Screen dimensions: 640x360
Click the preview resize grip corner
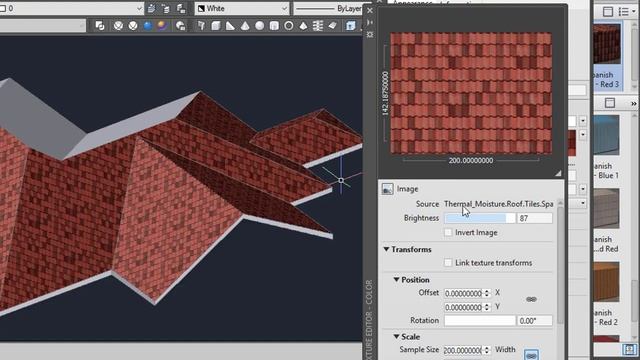(x=558, y=173)
